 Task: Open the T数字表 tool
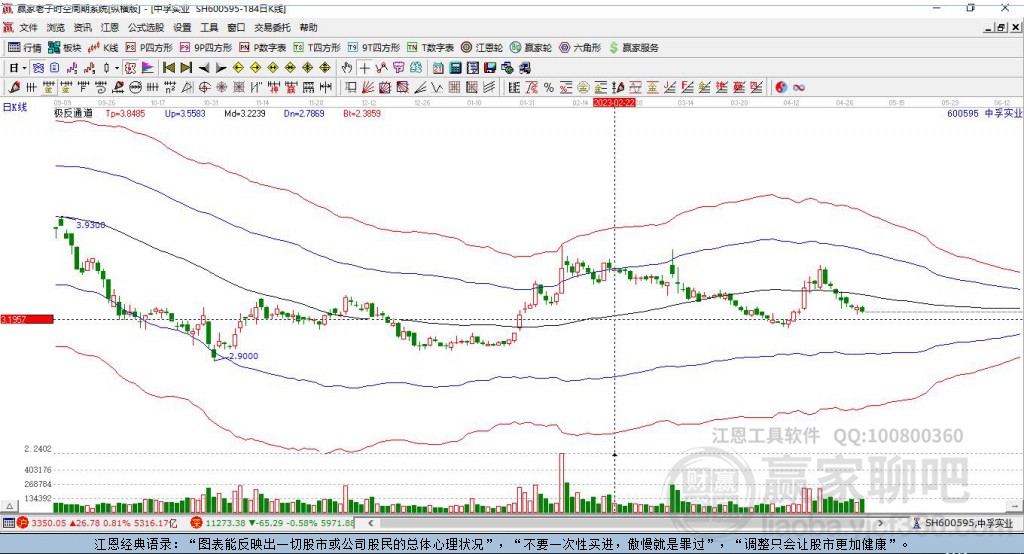tap(430, 48)
